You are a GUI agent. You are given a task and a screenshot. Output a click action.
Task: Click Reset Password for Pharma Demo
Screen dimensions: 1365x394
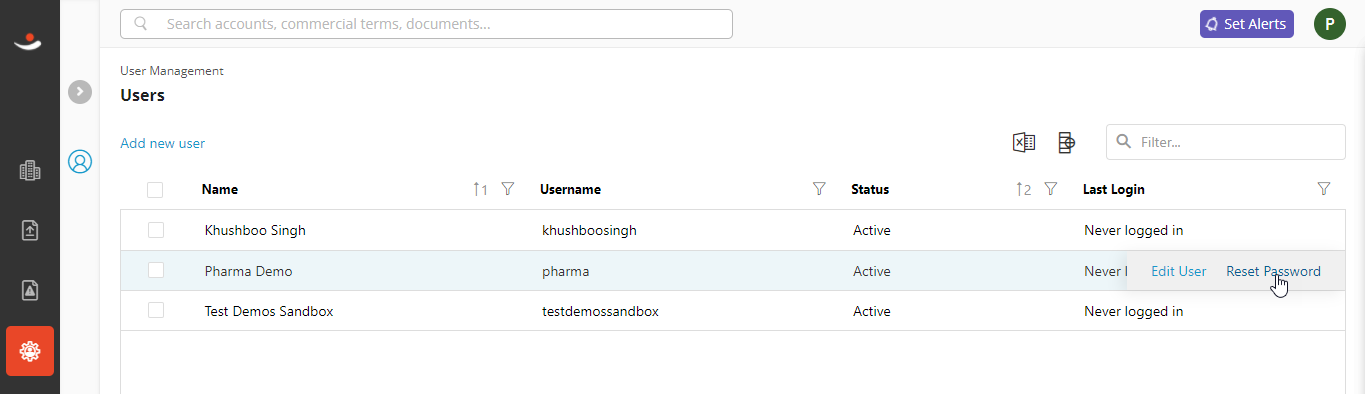click(x=1273, y=271)
